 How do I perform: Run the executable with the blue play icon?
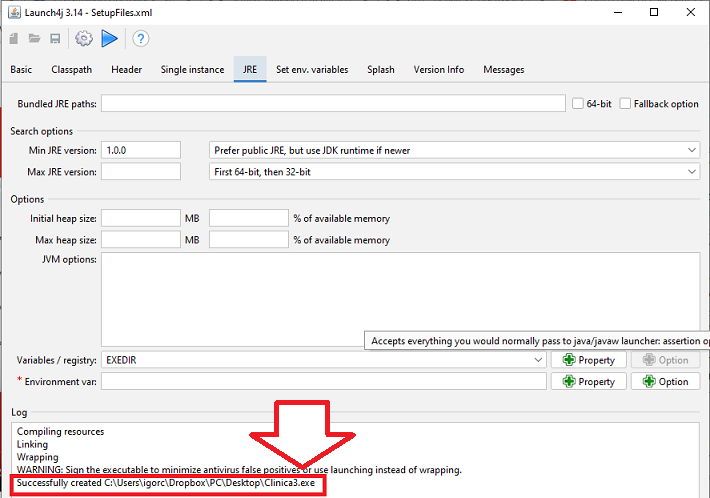point(109,38)
